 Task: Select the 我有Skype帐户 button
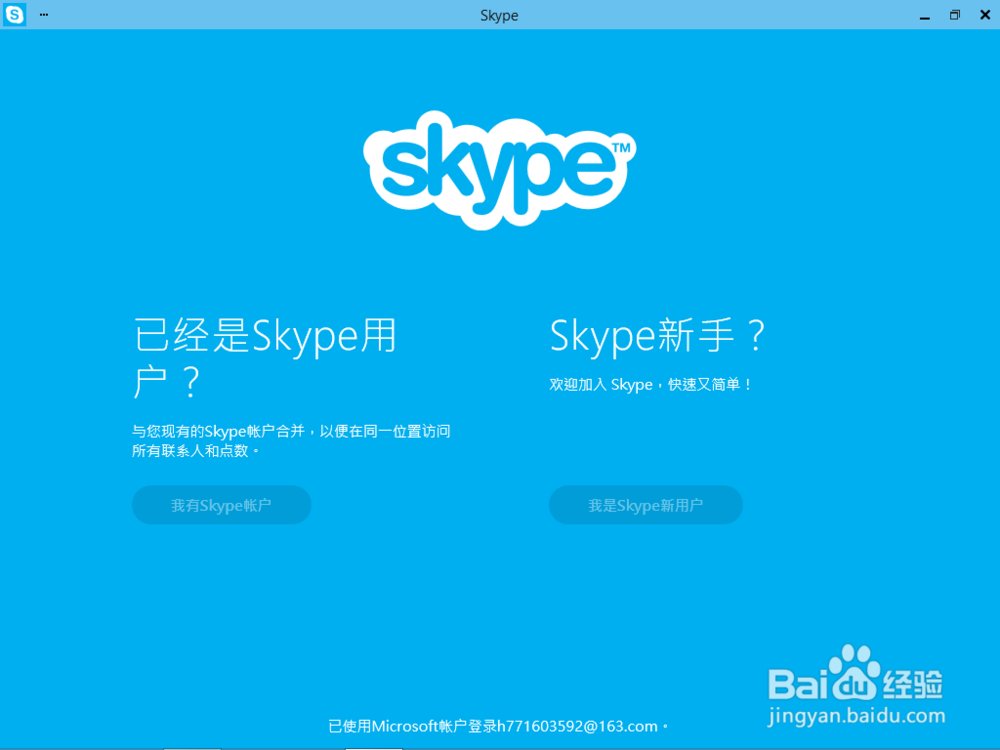click(x=221, y=505)
